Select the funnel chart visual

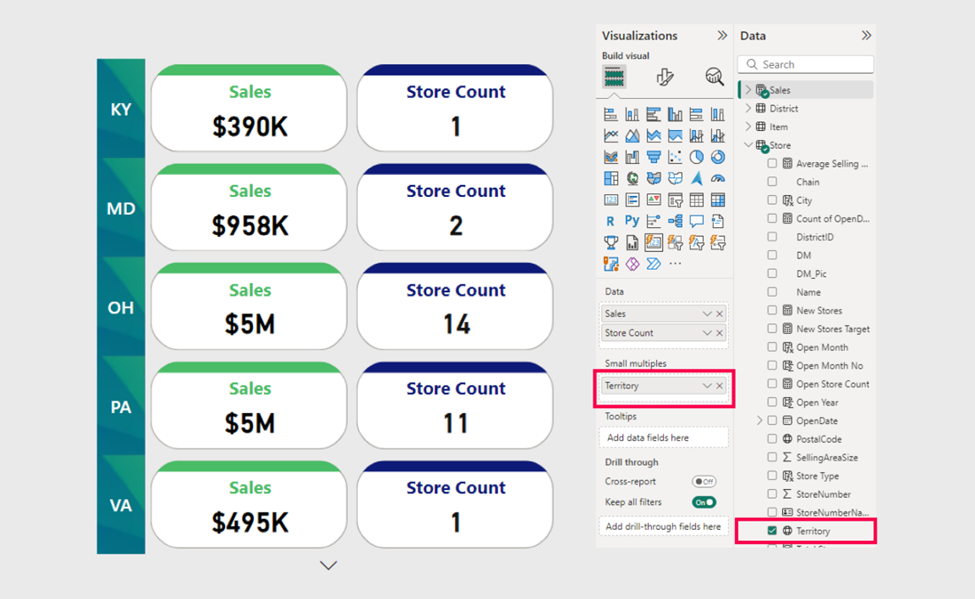tap(653, 157)
